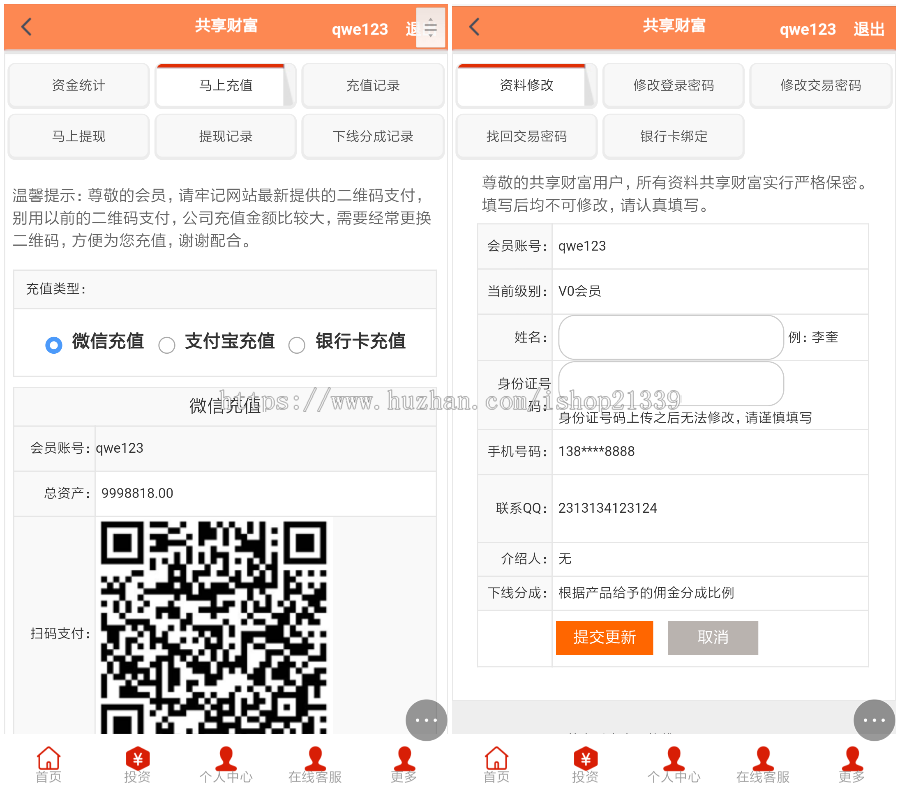Click 会员账号 value qwe123 in recharge table
900x797 pixels.
[119, 448]
